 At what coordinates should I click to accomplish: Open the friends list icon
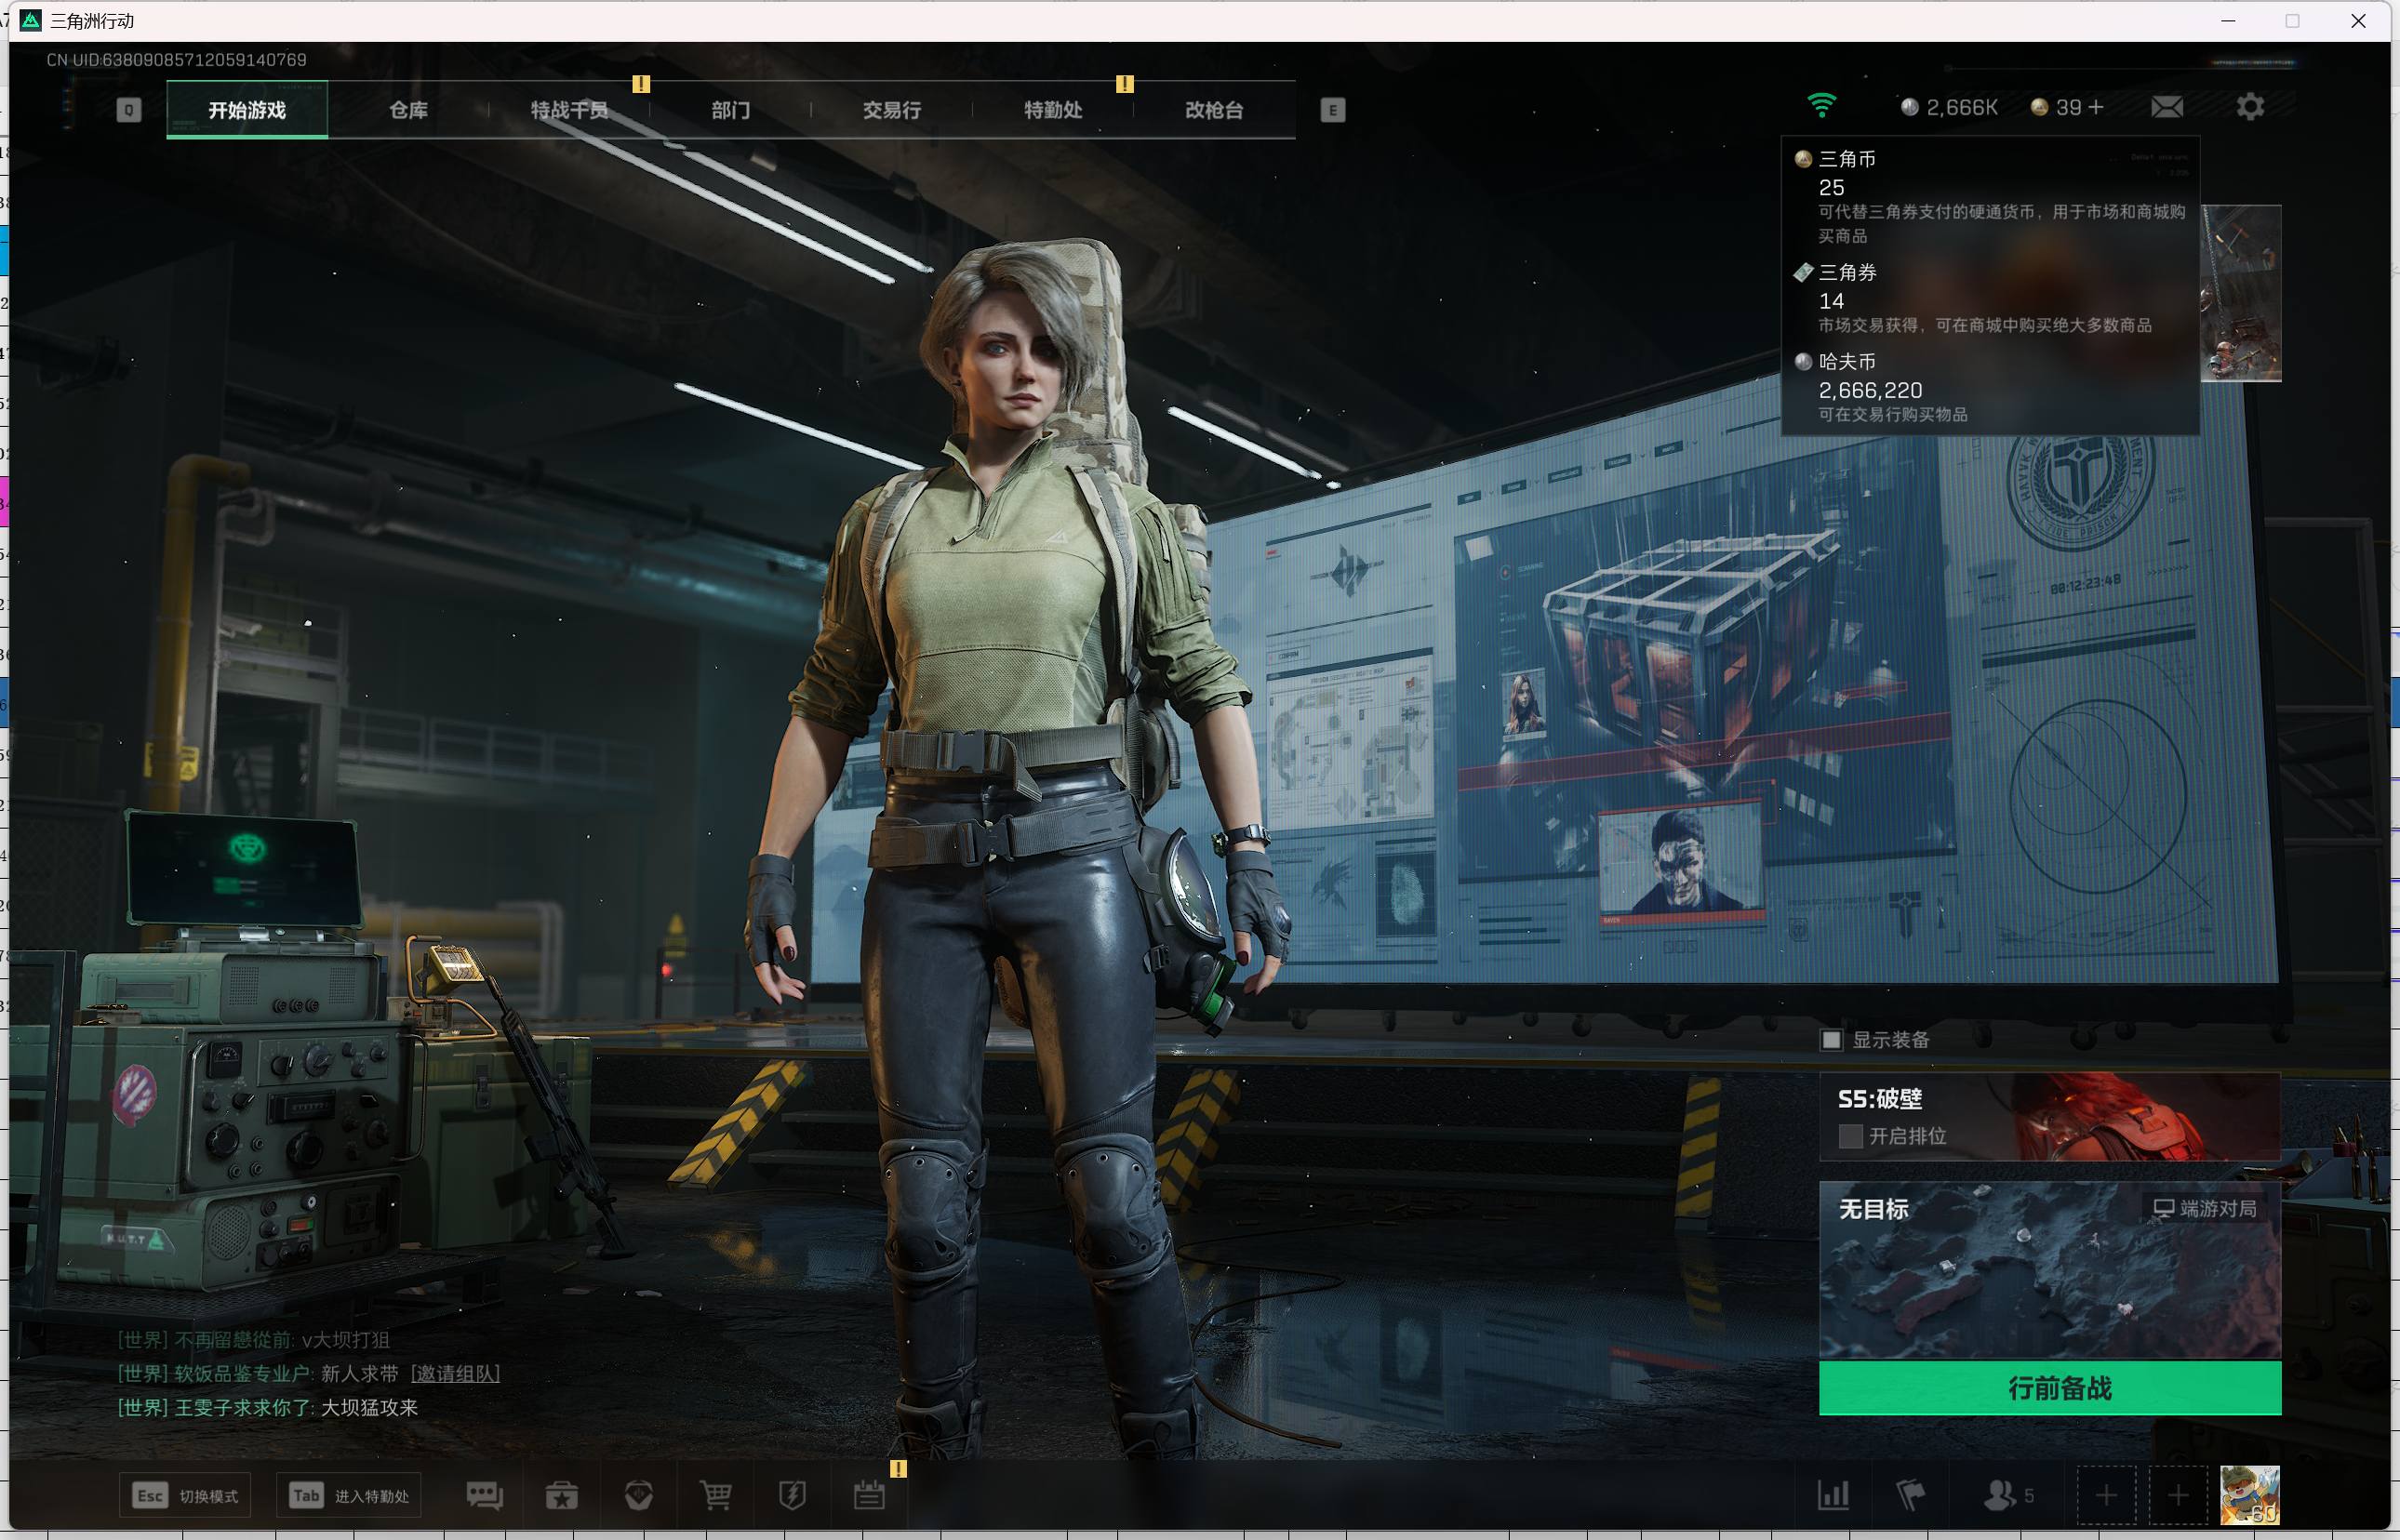coord(2000,1495)
